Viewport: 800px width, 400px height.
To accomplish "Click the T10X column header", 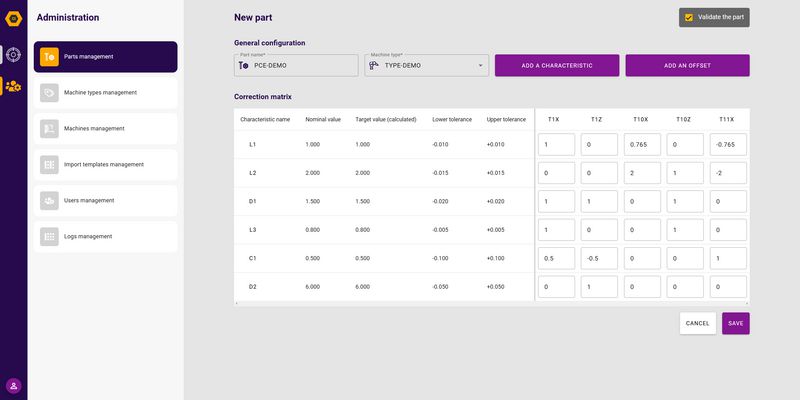I will (x=641, y=119).
